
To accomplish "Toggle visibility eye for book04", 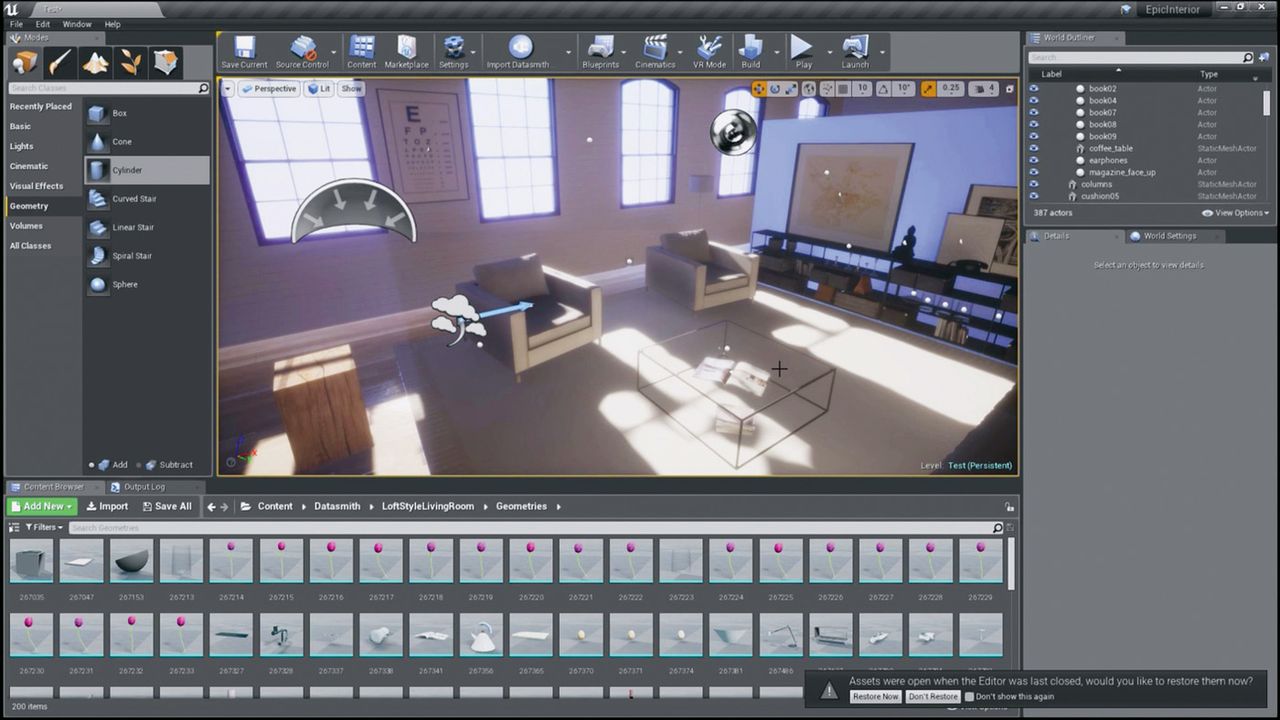I will 1034,100.
